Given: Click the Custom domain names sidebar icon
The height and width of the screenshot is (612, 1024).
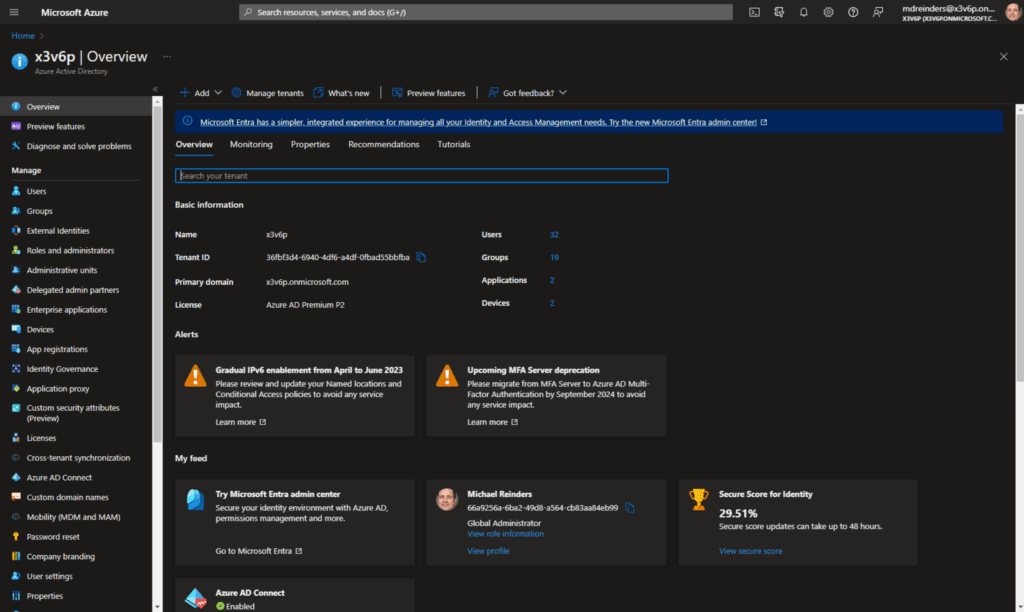Looking at the screenshot, I should [16, 497].
